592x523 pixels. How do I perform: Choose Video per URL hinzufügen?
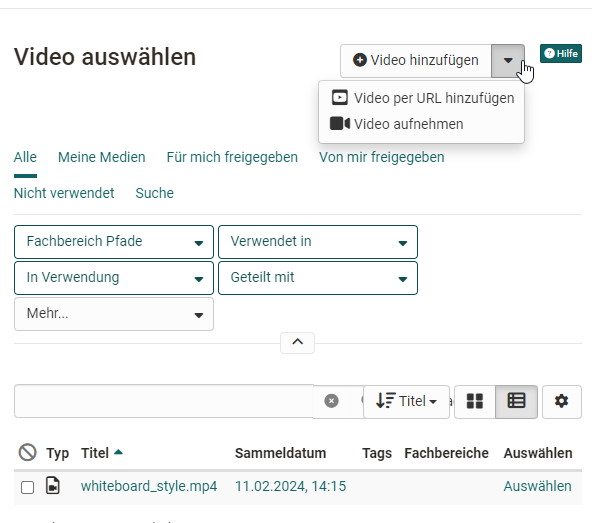[422, 98]
